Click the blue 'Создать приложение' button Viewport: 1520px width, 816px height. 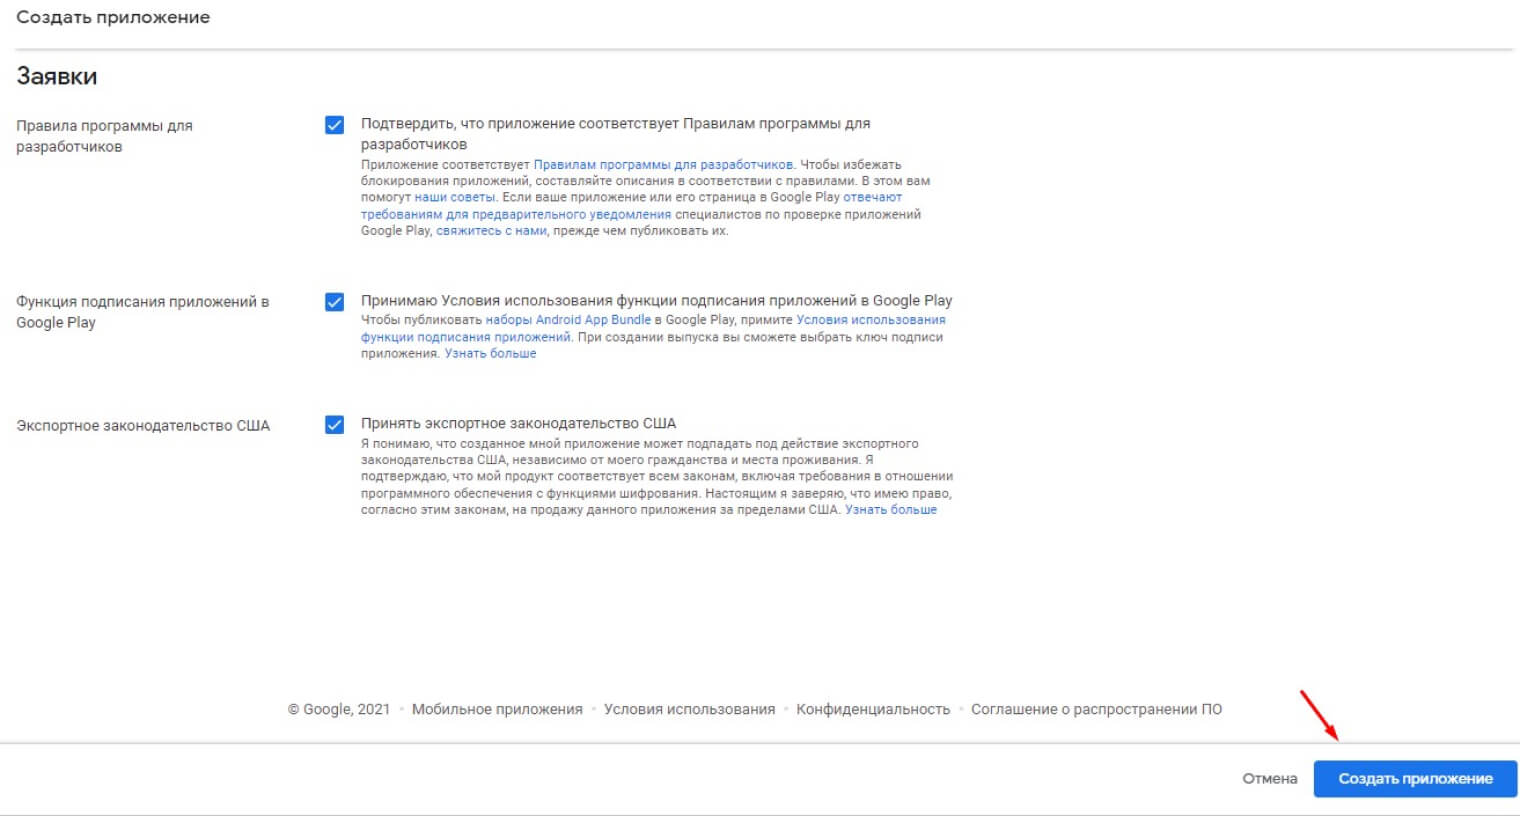click(1414, 779)
